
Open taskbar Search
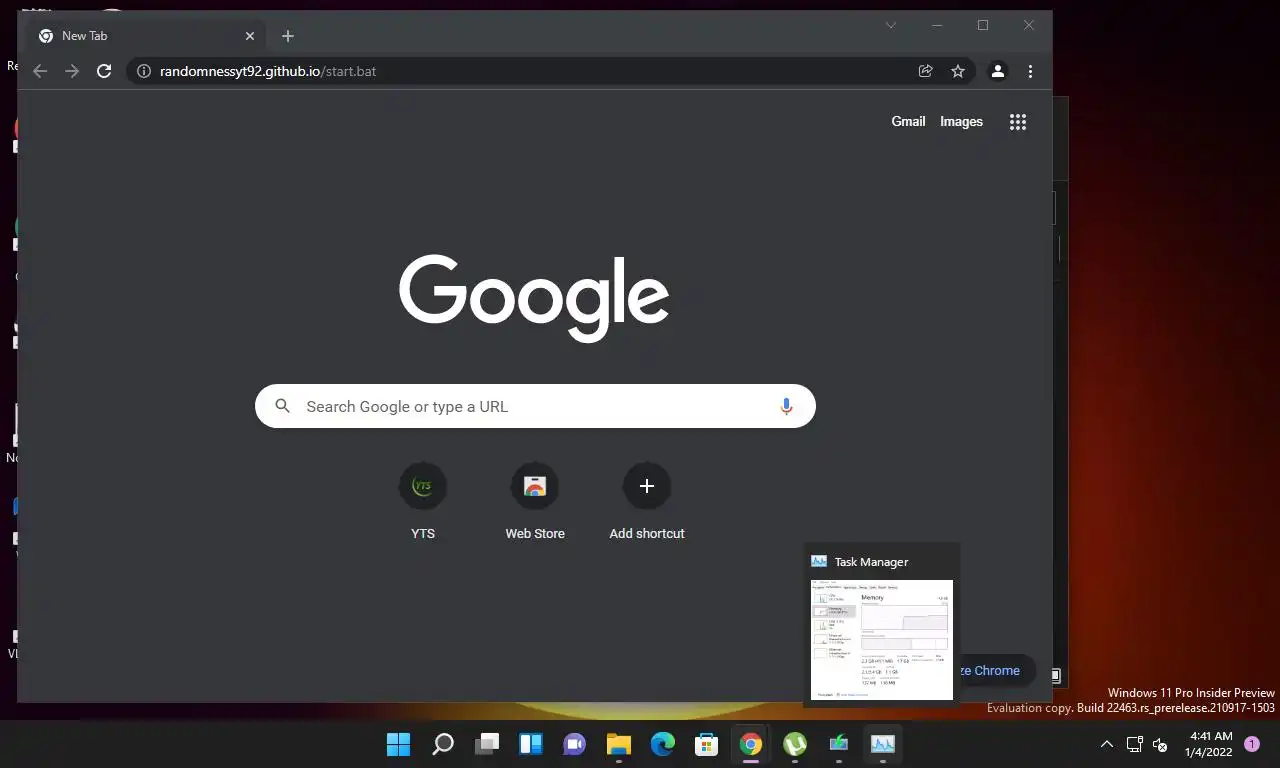443,744
